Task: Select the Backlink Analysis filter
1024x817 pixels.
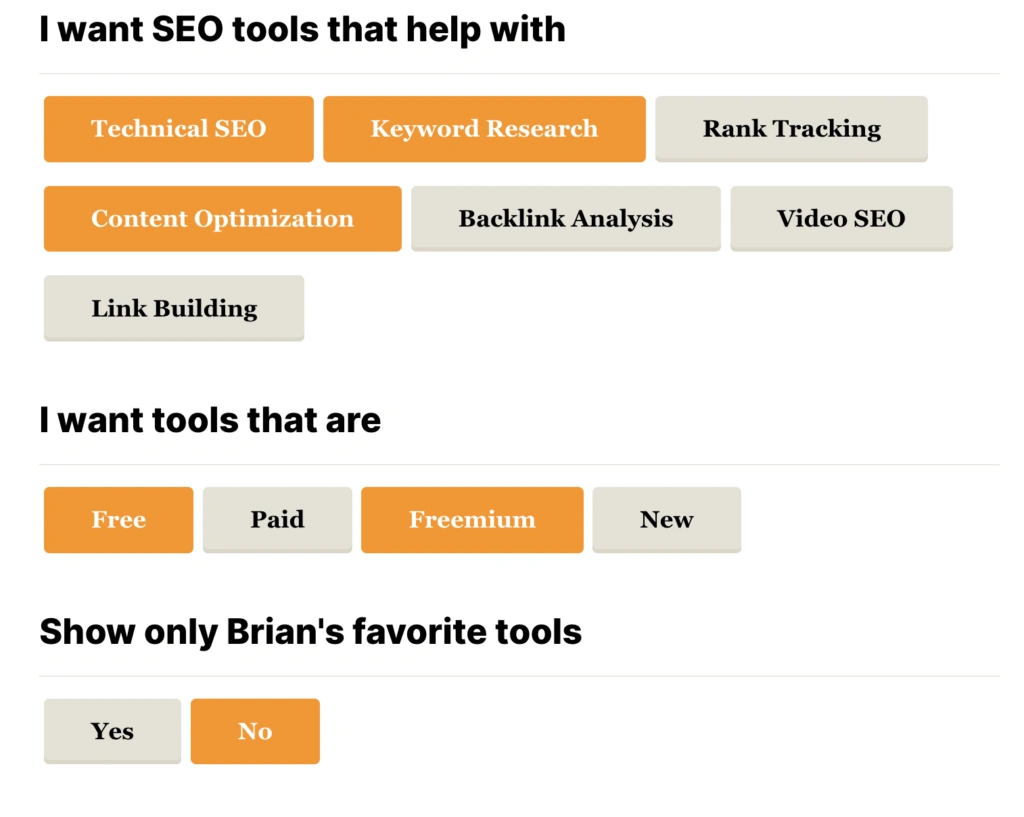Action: pyautogui.click(x=565, y=219)
